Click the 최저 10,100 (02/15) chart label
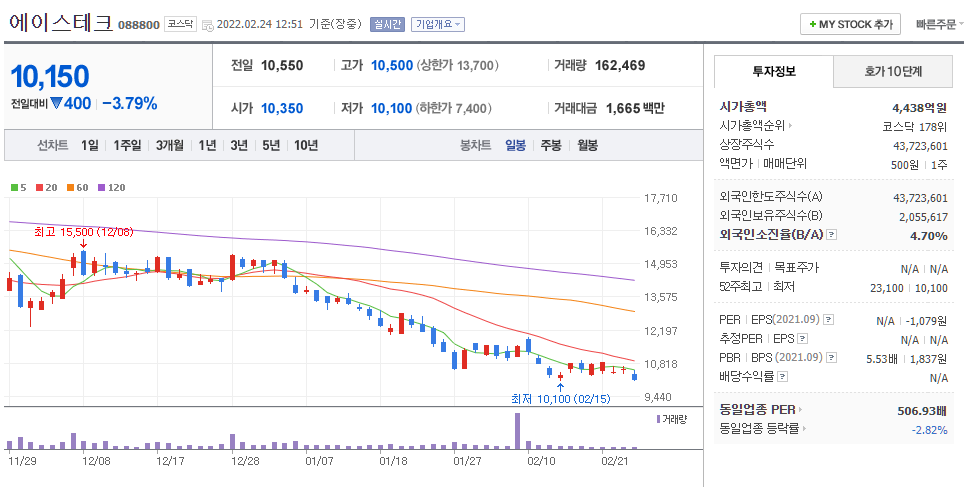 click(561, 399)
